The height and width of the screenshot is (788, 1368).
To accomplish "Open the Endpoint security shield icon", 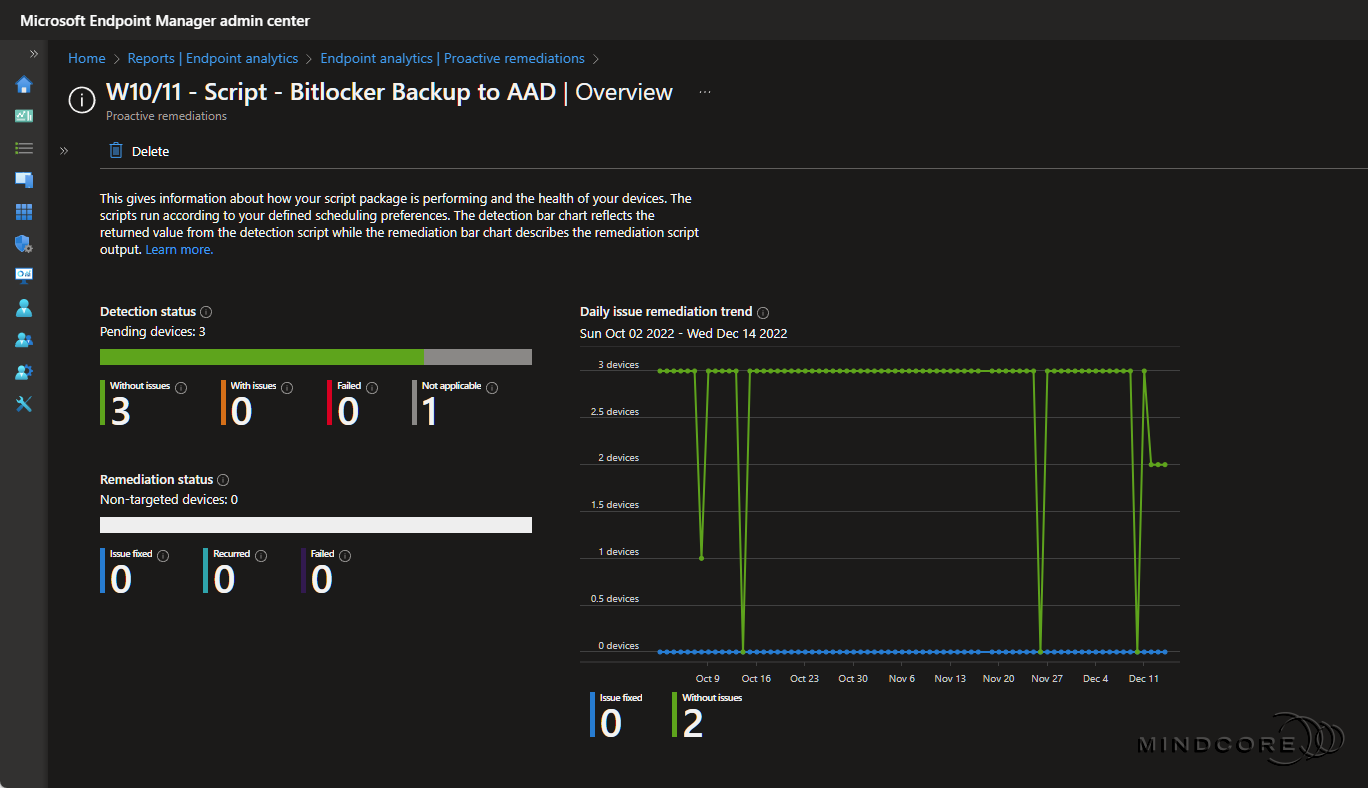I will (x=23, y=244).
